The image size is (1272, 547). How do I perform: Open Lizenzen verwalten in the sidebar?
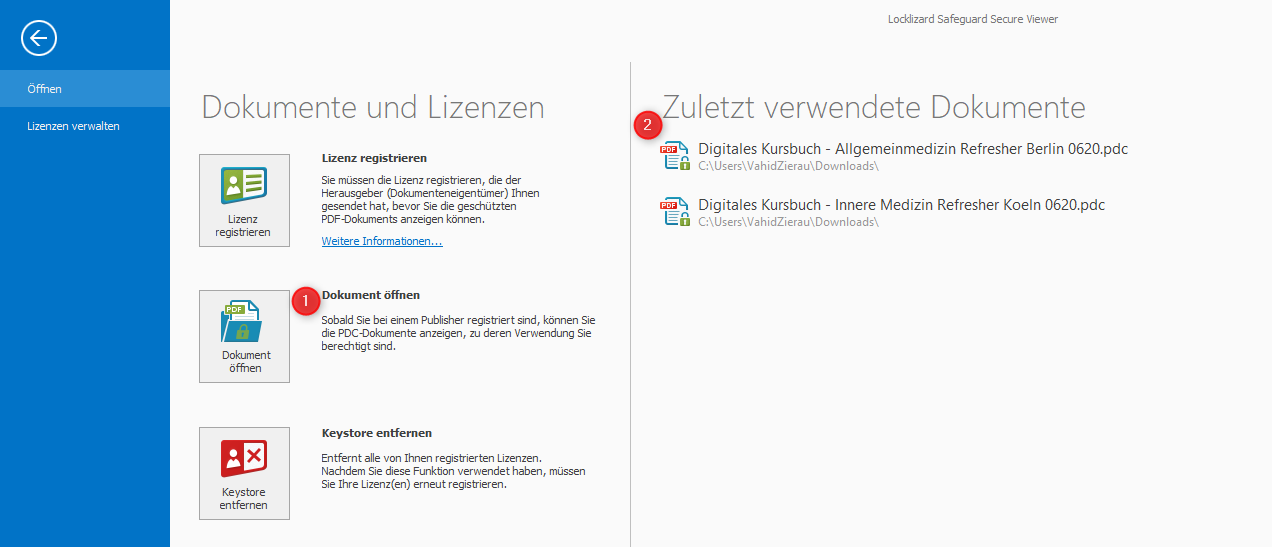tap(85, 126)
